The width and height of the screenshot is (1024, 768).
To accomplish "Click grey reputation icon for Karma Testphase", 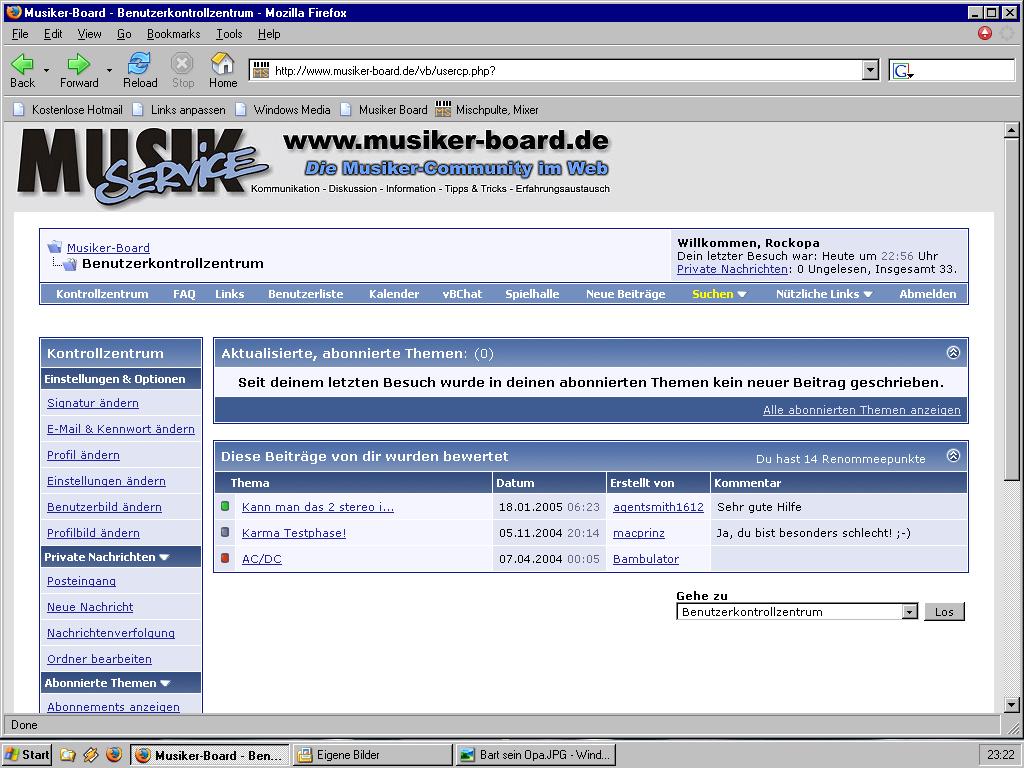I will [x=225, y=532].
